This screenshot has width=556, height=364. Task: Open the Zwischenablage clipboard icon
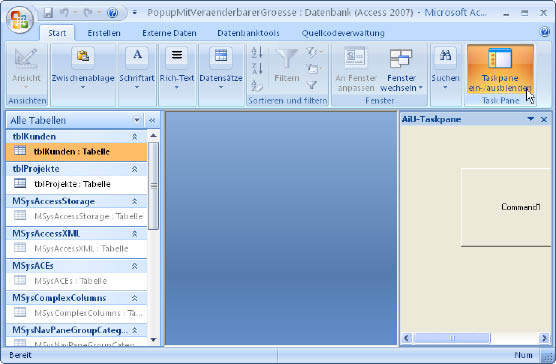point(83,57)
